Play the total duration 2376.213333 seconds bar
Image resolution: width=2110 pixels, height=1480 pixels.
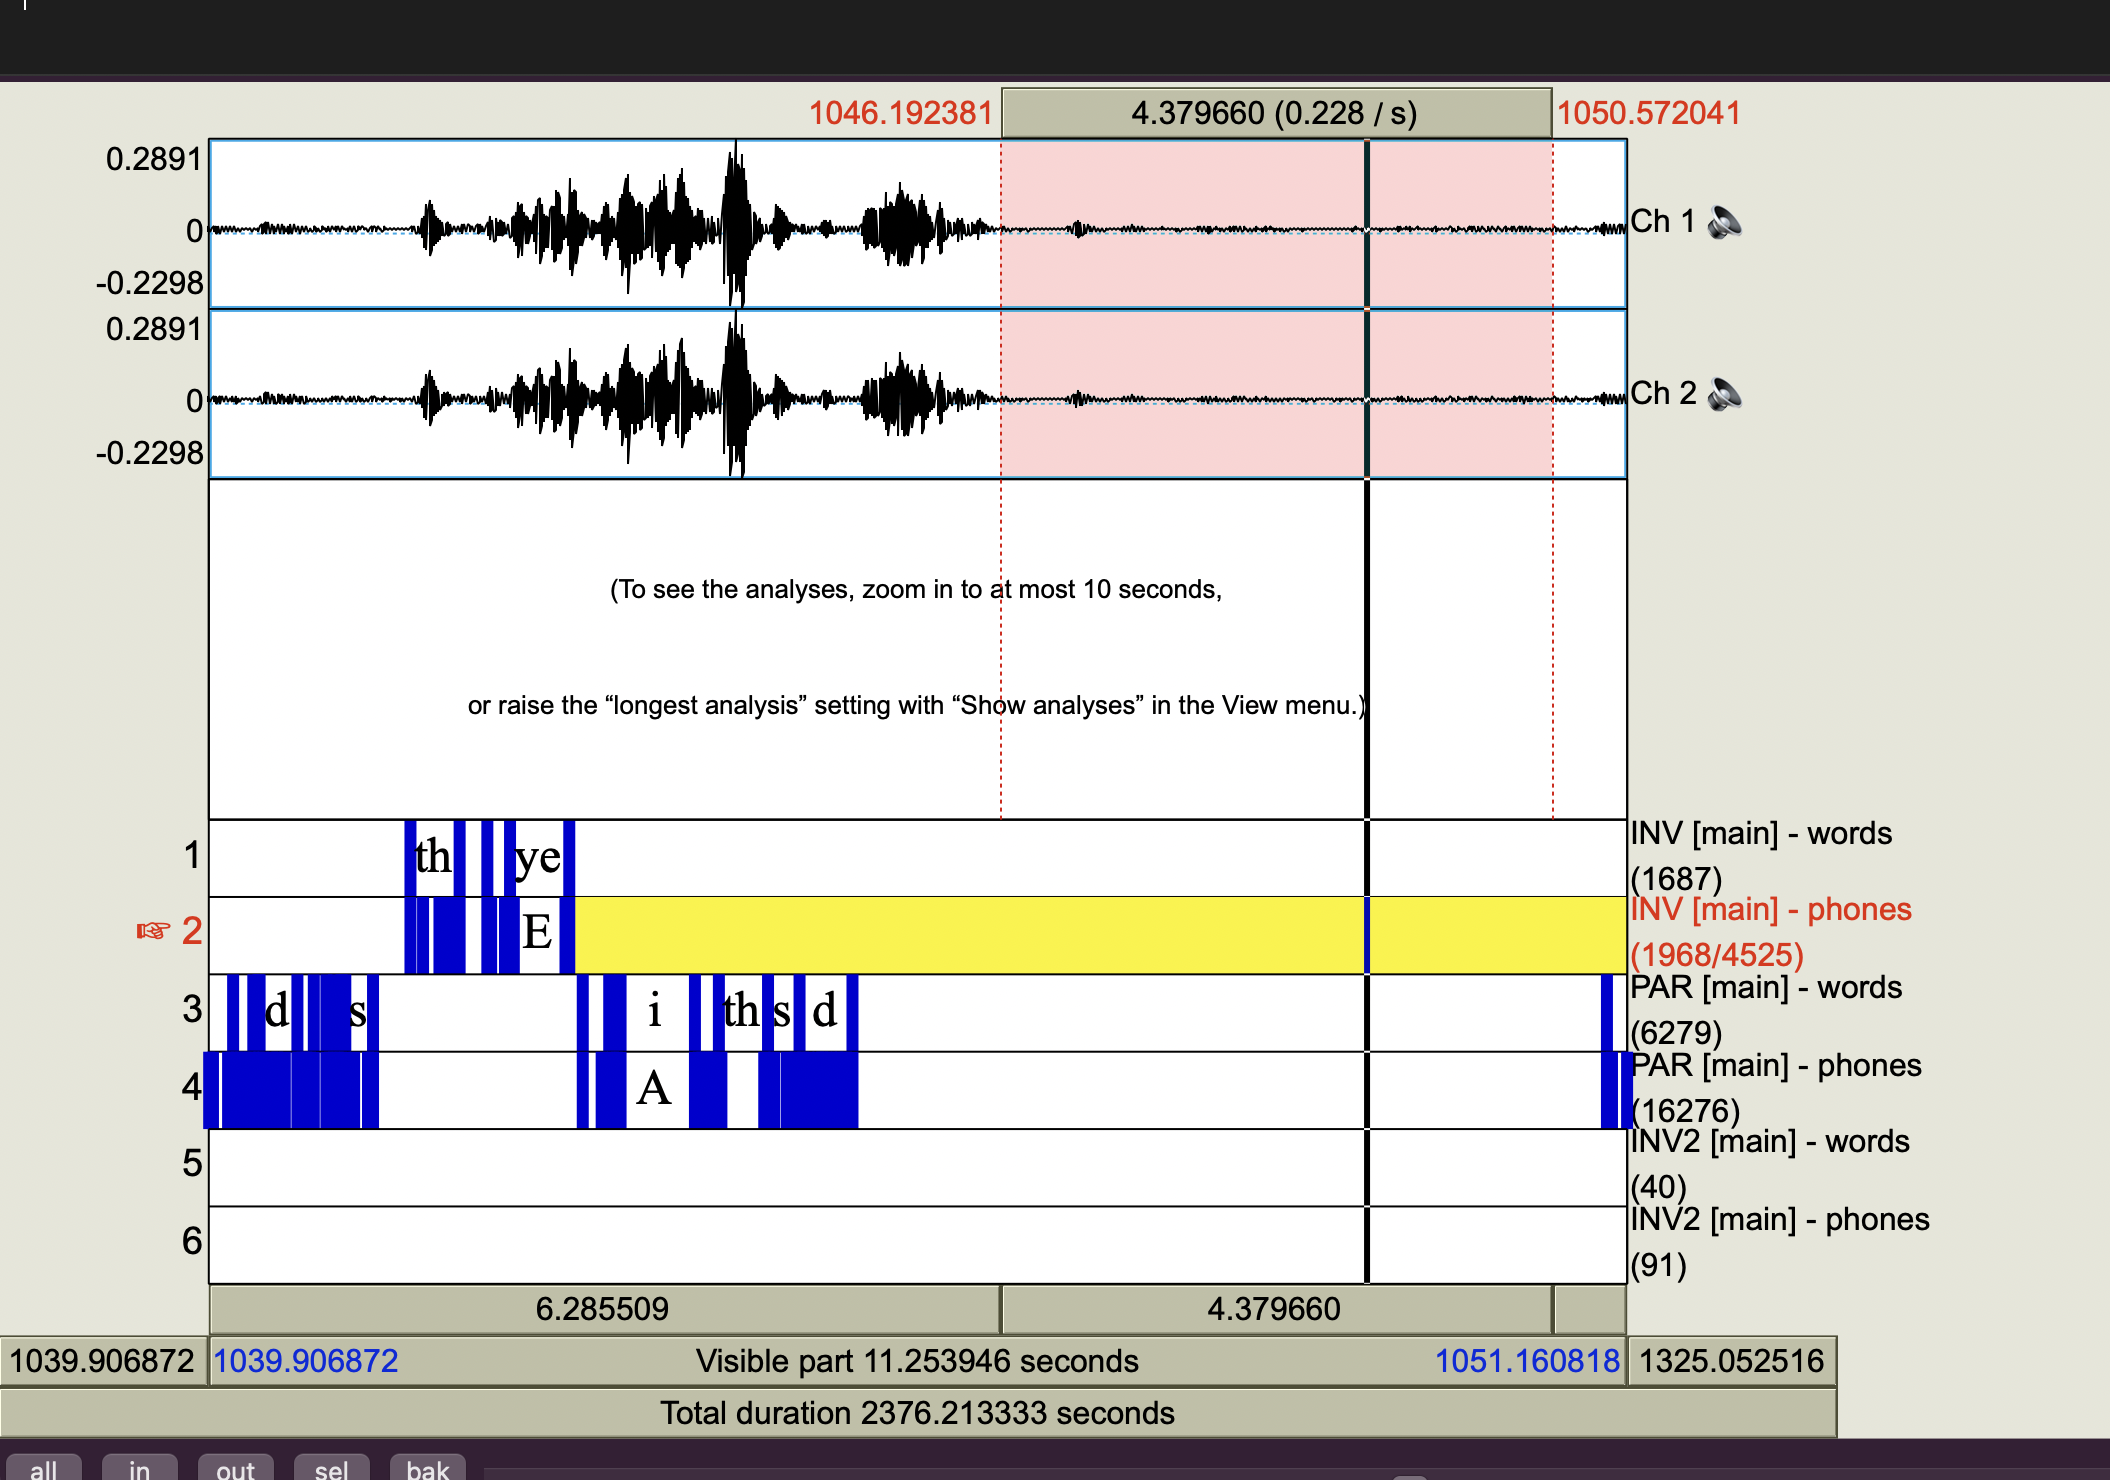[917, 1413]
